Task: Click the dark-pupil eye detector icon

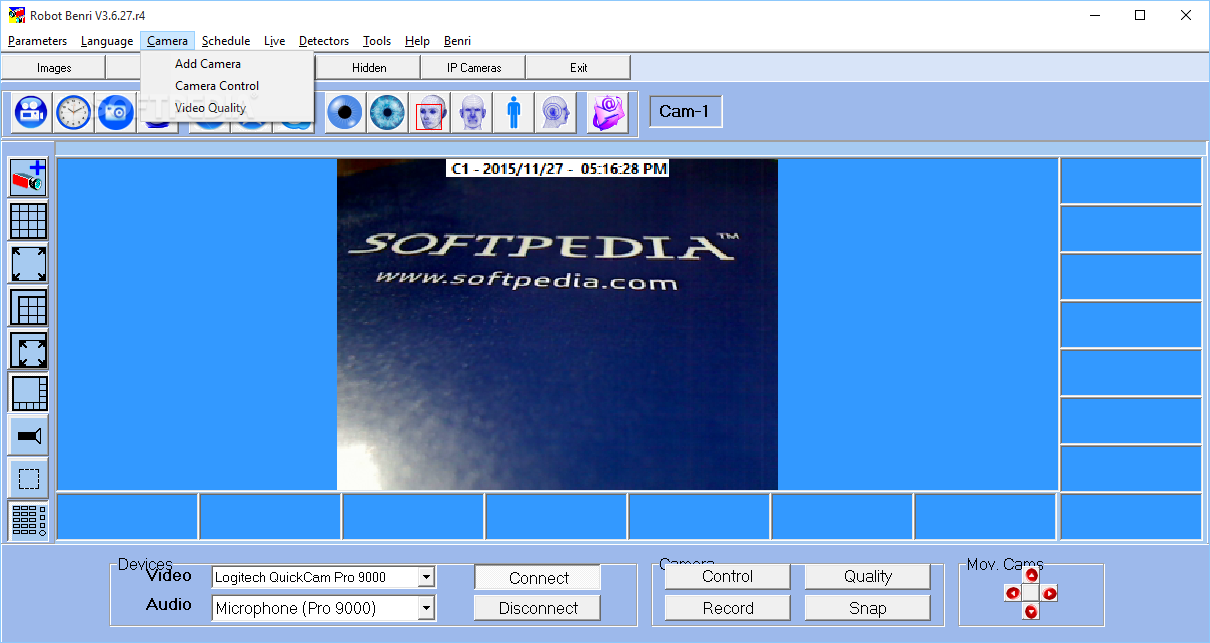Action: [345, 112]
